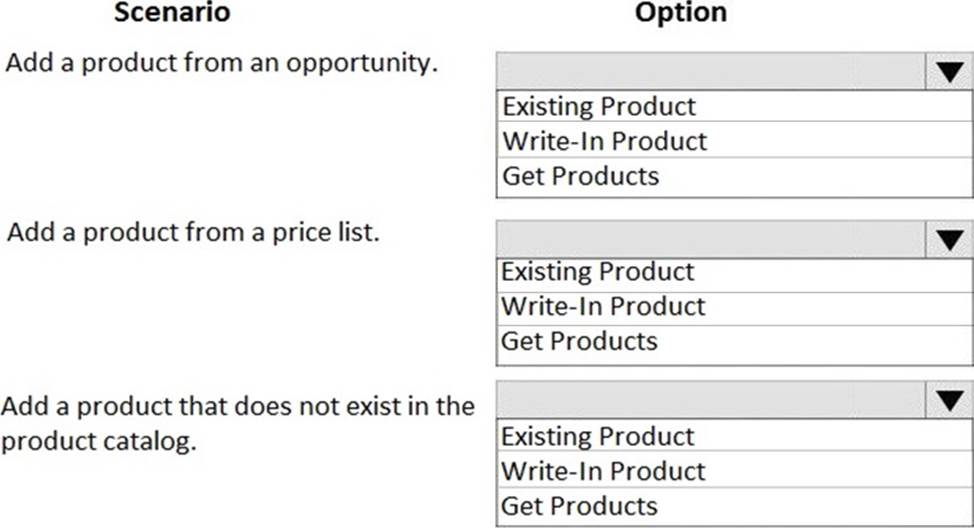
Task: Click the 'Add a product from a price list' text
Action: 193,233
